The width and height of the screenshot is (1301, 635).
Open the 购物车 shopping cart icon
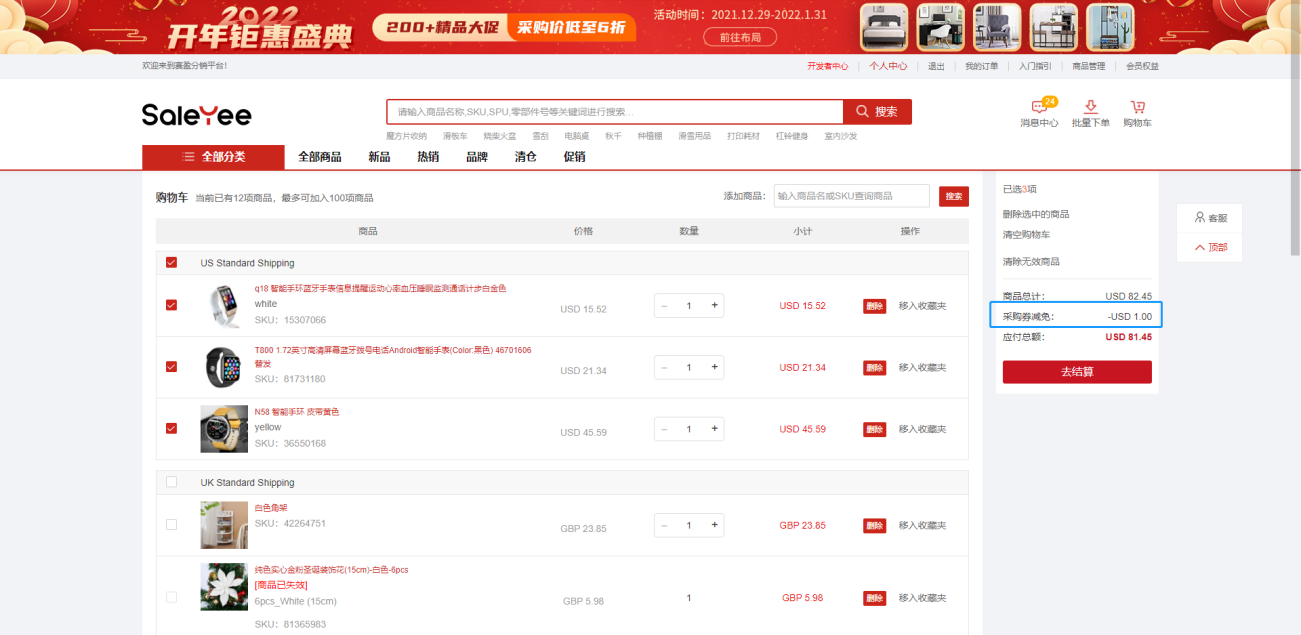point(1137,108)
